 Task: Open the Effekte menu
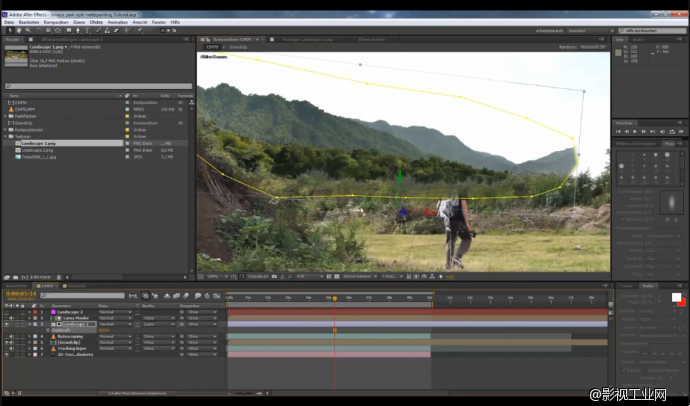pyautogui.click(x=96, y=22)
